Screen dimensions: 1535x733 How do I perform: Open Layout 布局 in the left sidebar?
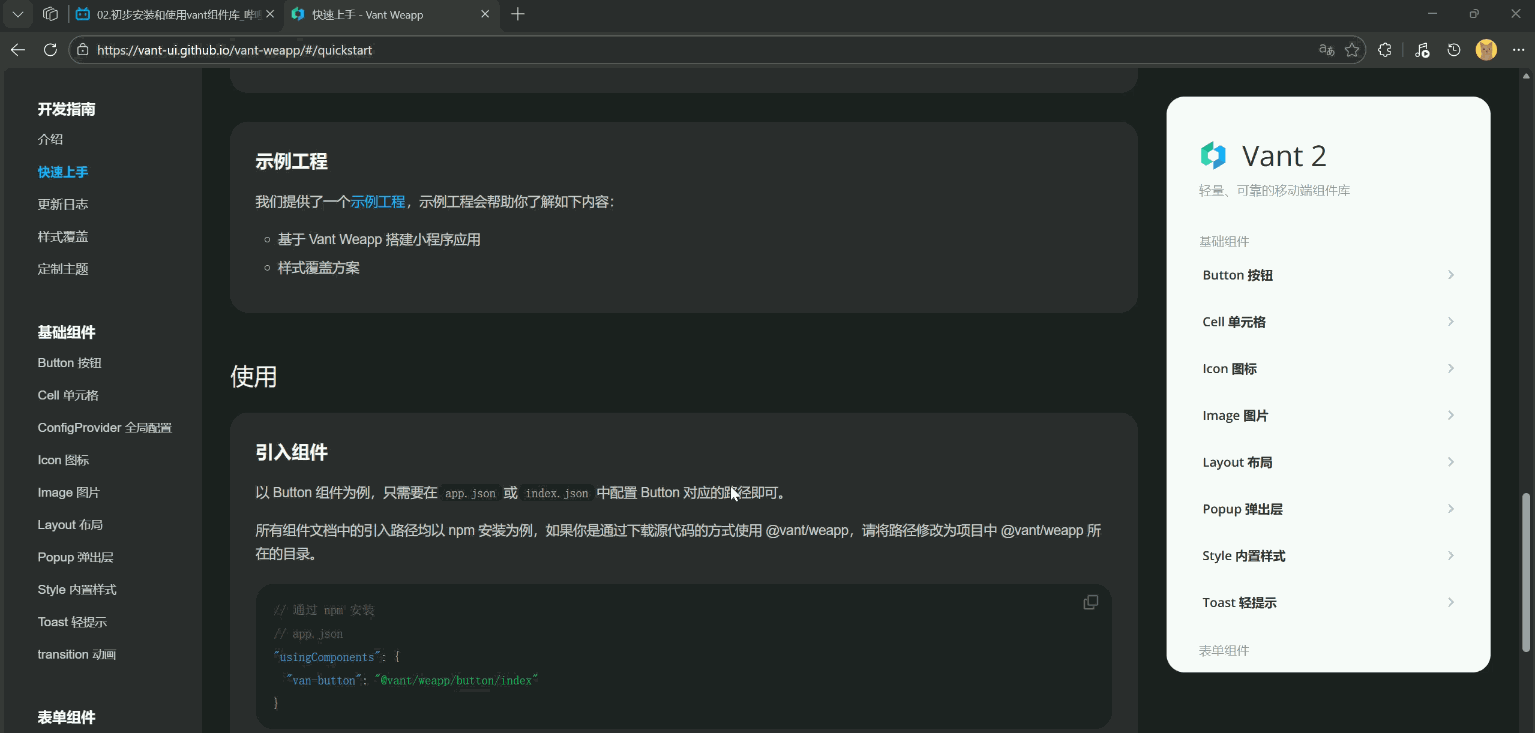[x=70, y=525]
